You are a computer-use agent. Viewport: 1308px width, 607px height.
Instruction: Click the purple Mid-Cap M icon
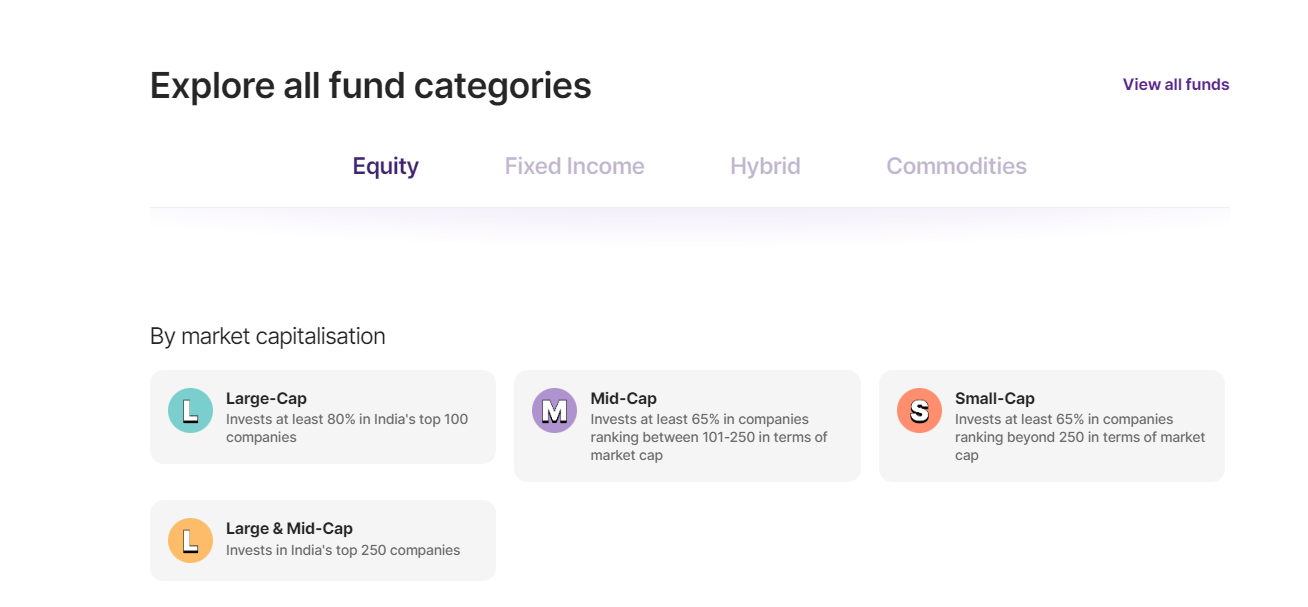pos(554,410)
